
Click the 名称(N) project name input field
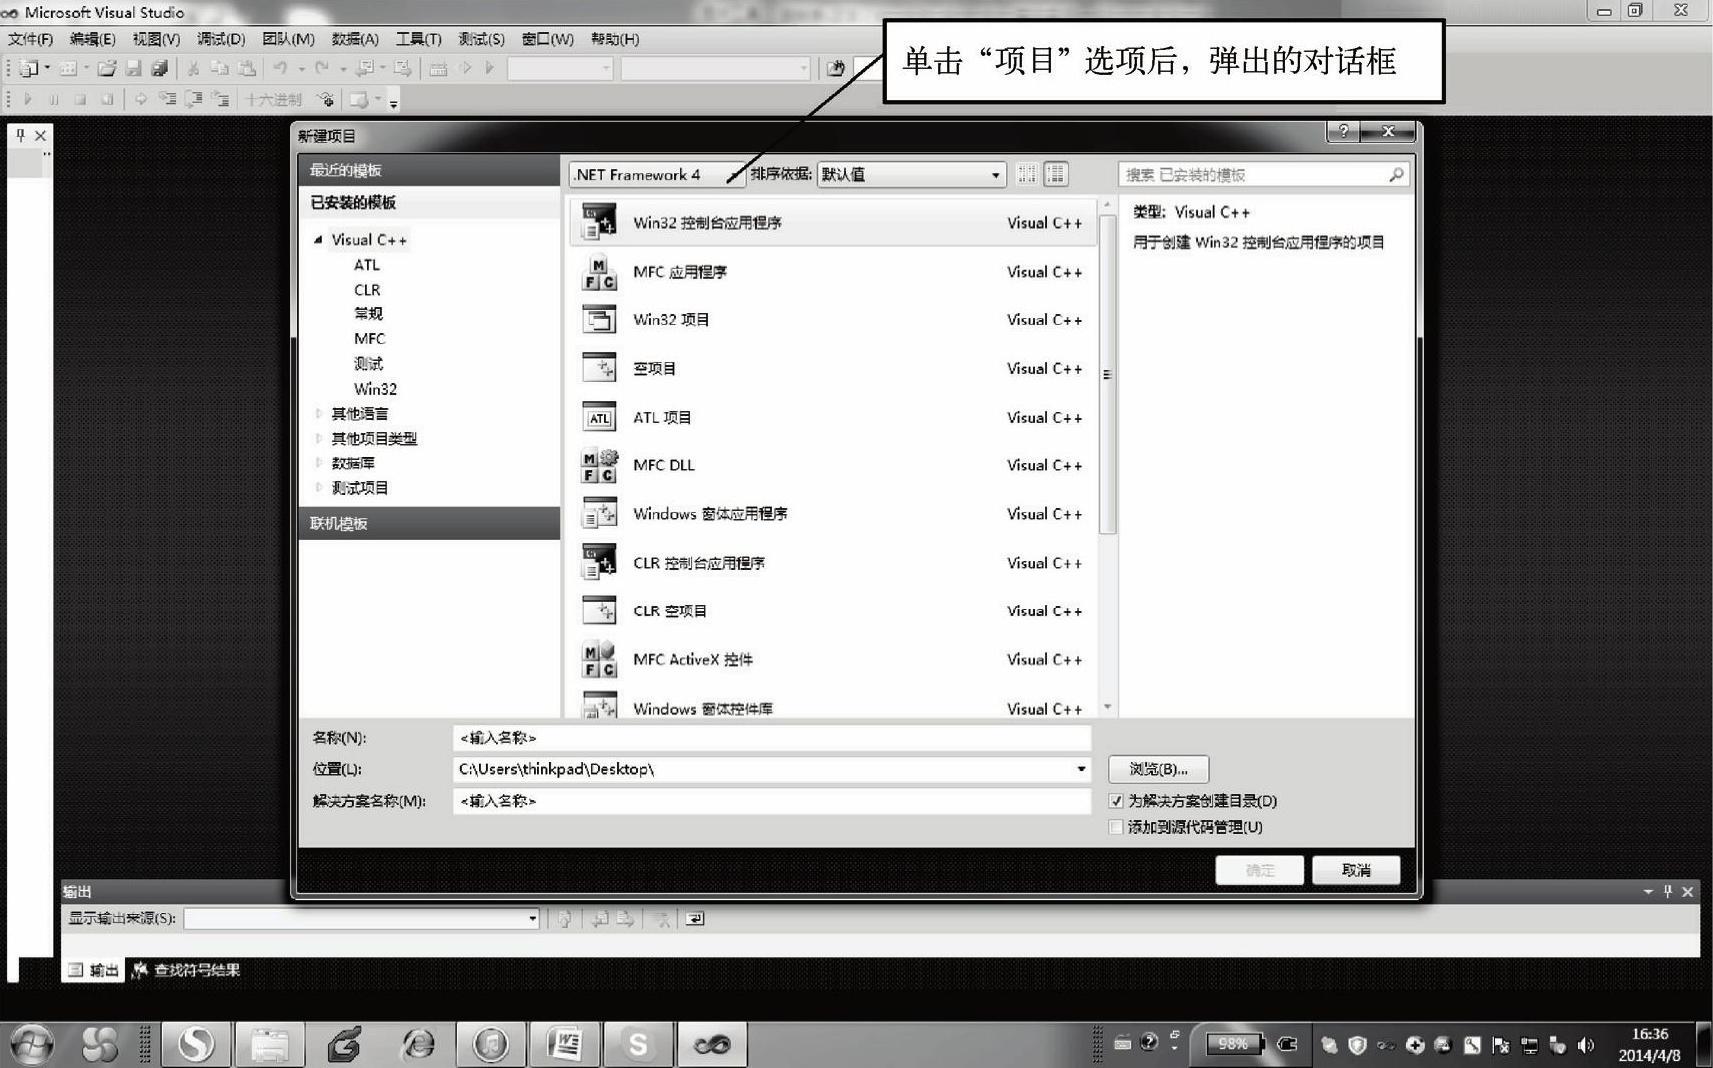[772, 738]
